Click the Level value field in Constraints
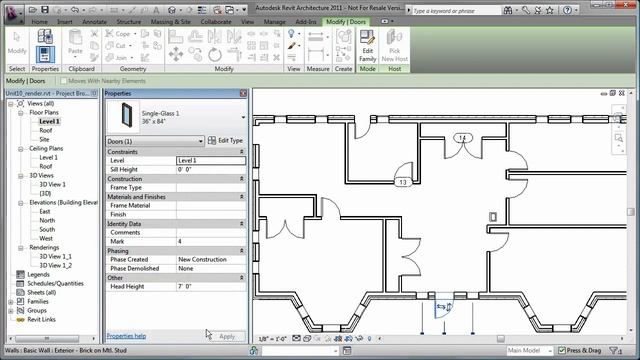This screenshot has height=360, width=640. pos(211,160)
